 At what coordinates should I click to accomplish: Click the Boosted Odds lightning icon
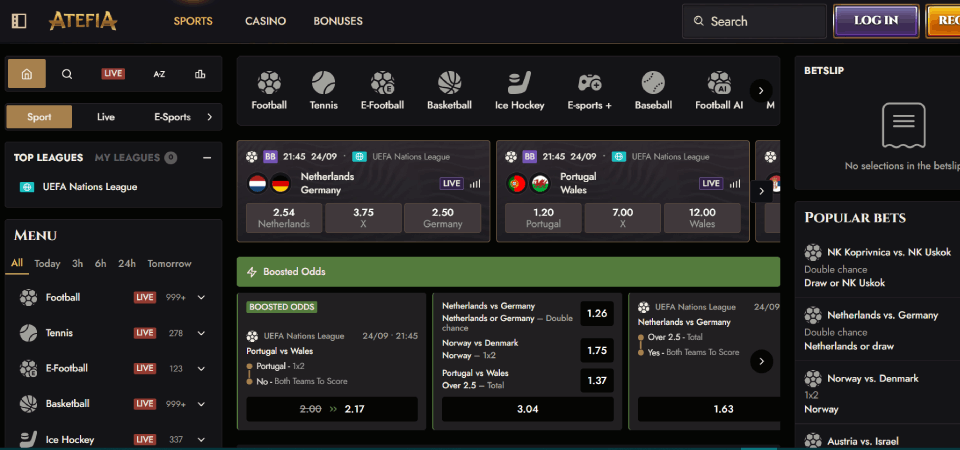pos(251,272)
